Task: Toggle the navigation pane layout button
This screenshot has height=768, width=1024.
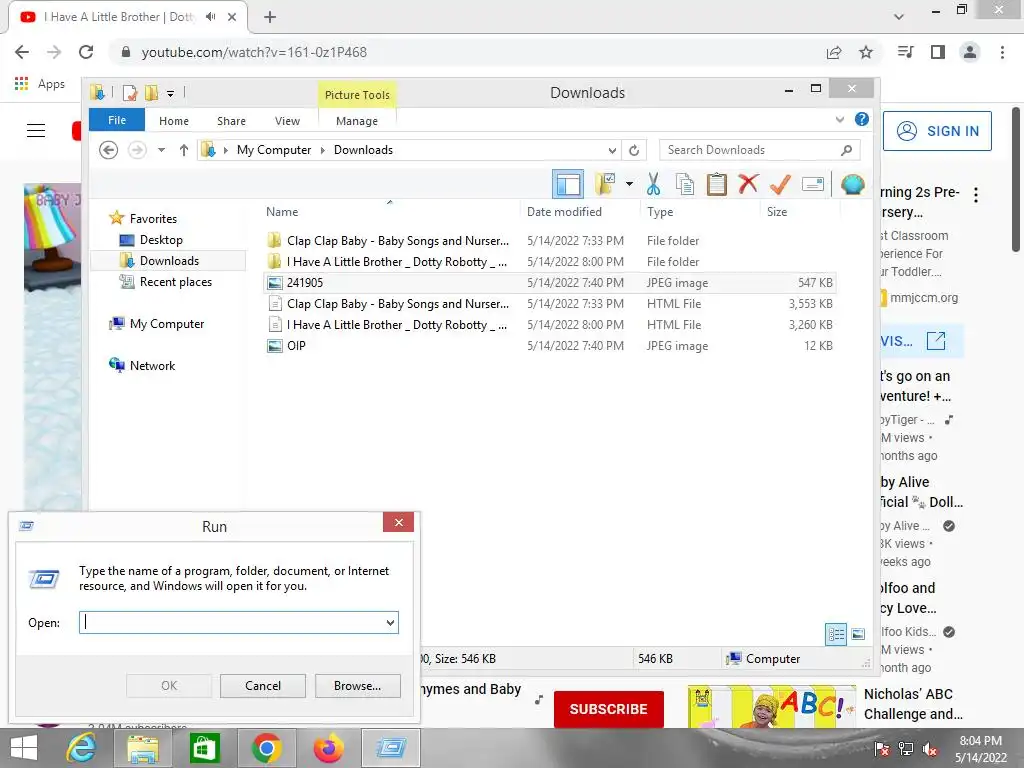Action: [568, 184]
